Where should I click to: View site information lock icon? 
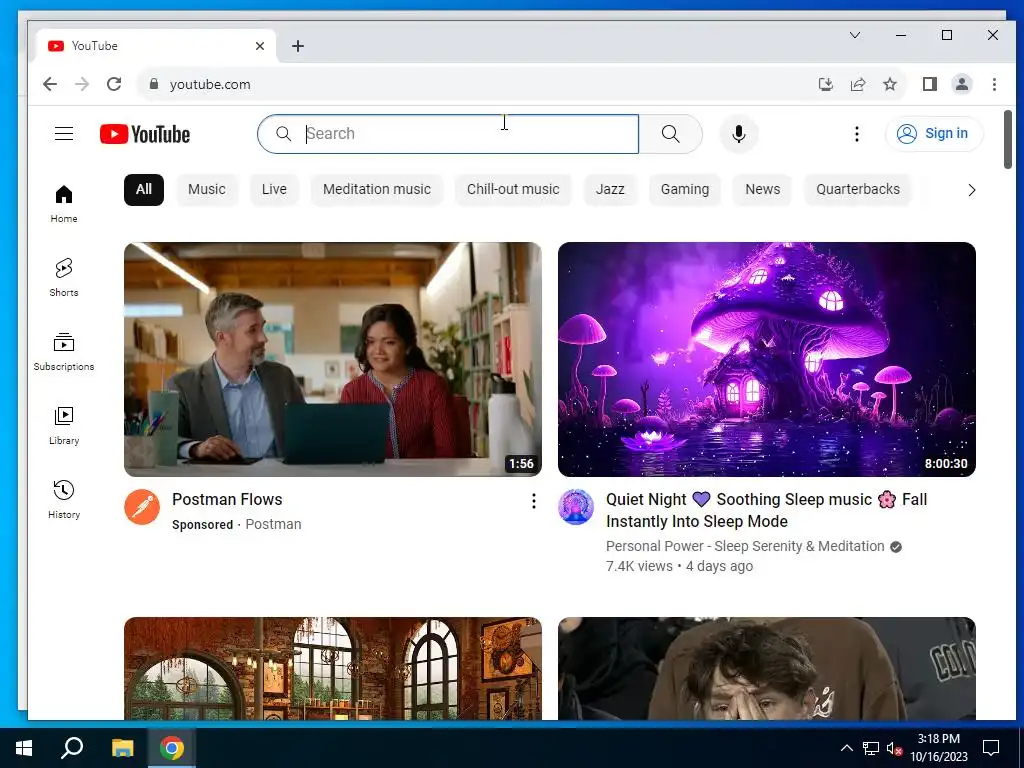pos(154,84)
